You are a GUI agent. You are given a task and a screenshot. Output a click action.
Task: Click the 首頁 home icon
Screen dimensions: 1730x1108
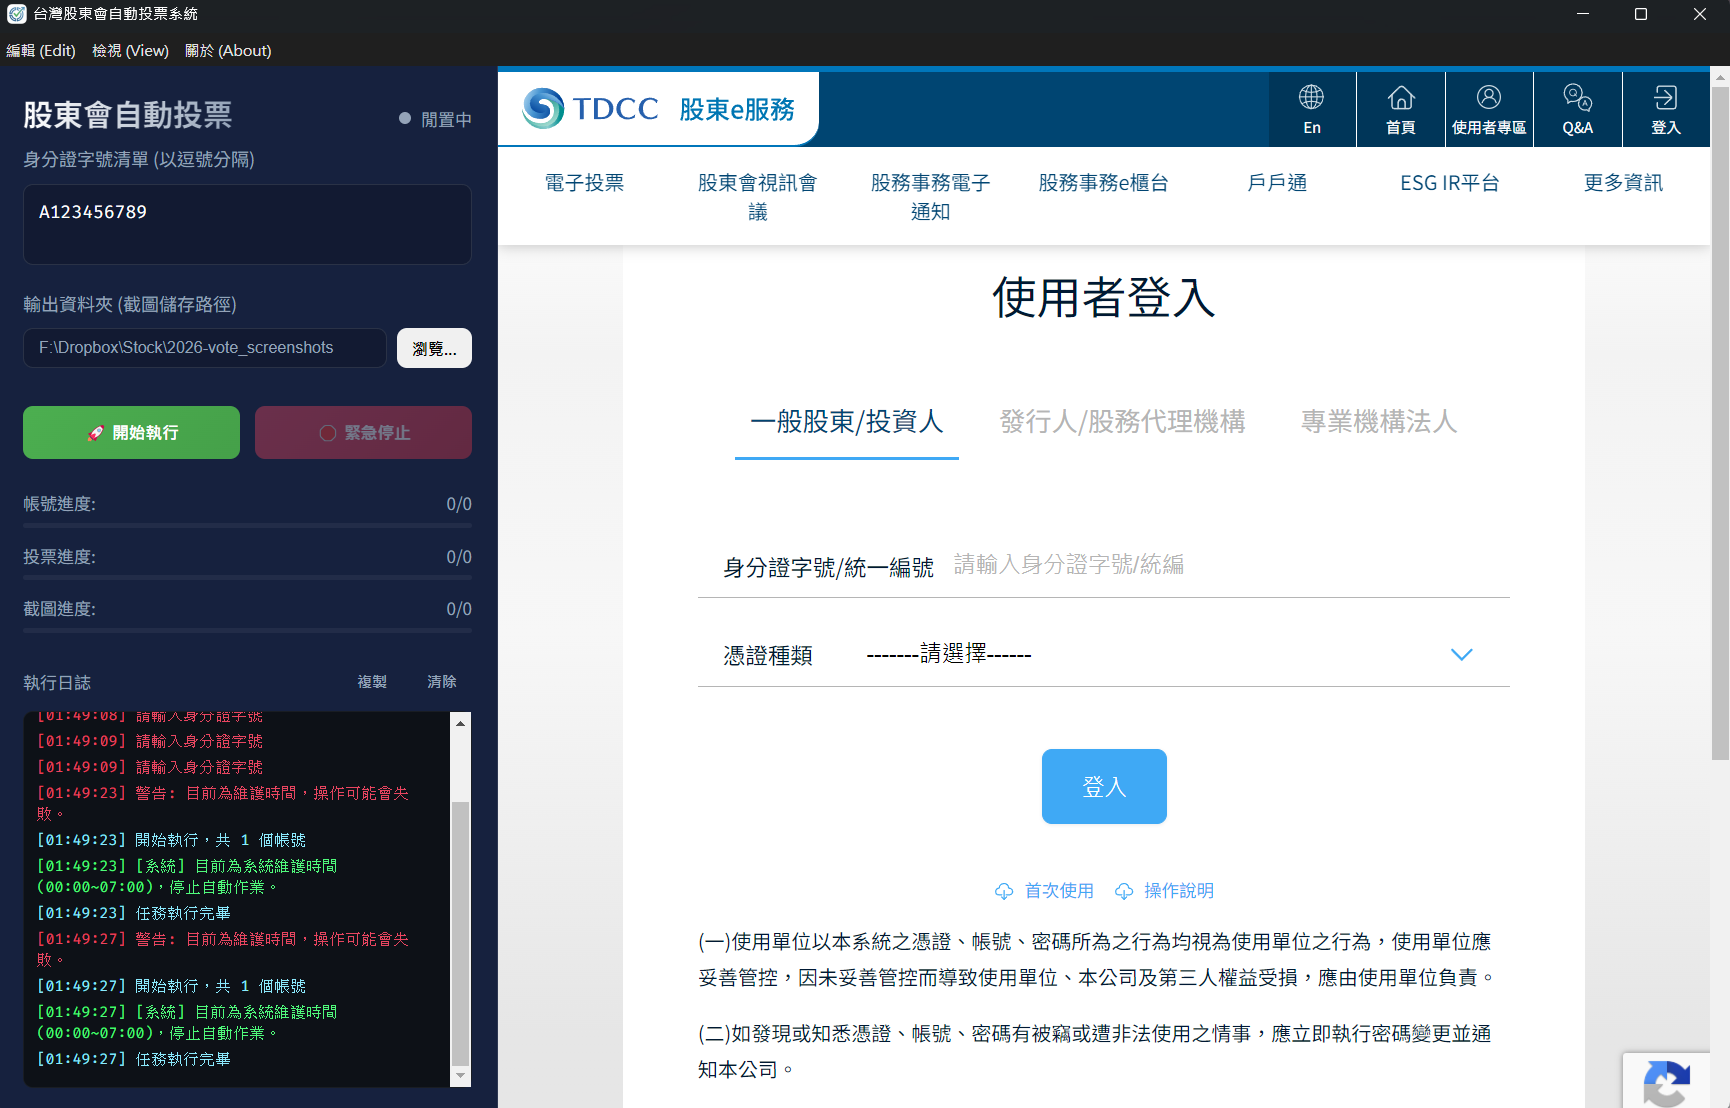point(1400,109)
